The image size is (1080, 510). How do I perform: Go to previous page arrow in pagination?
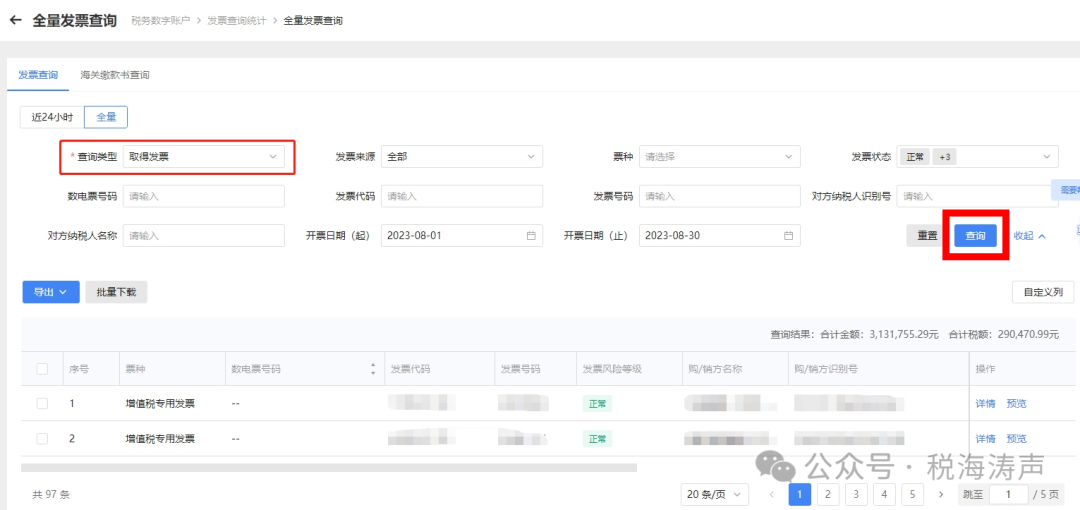(771, 494)
